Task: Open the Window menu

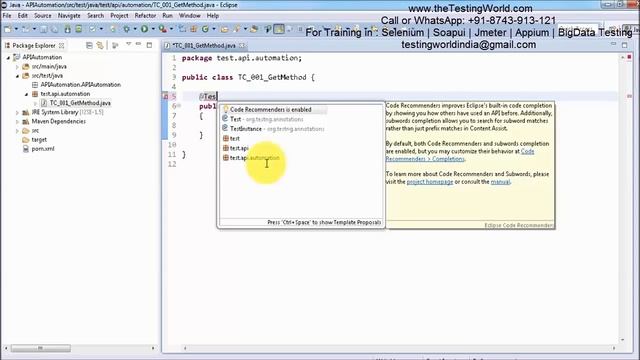Action: click(189, 16)
